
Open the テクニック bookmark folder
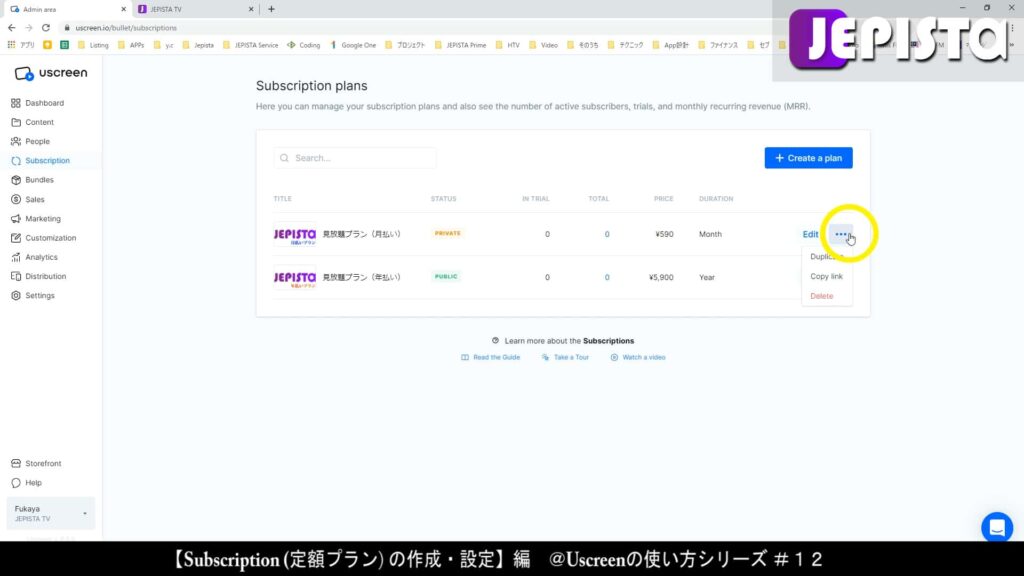[625, 45]
